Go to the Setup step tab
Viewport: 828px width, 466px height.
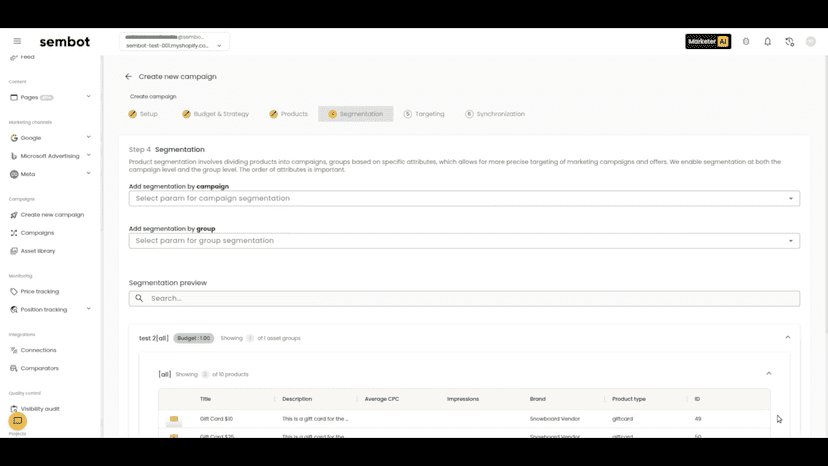pyautogui.click(x=143, y=114)
